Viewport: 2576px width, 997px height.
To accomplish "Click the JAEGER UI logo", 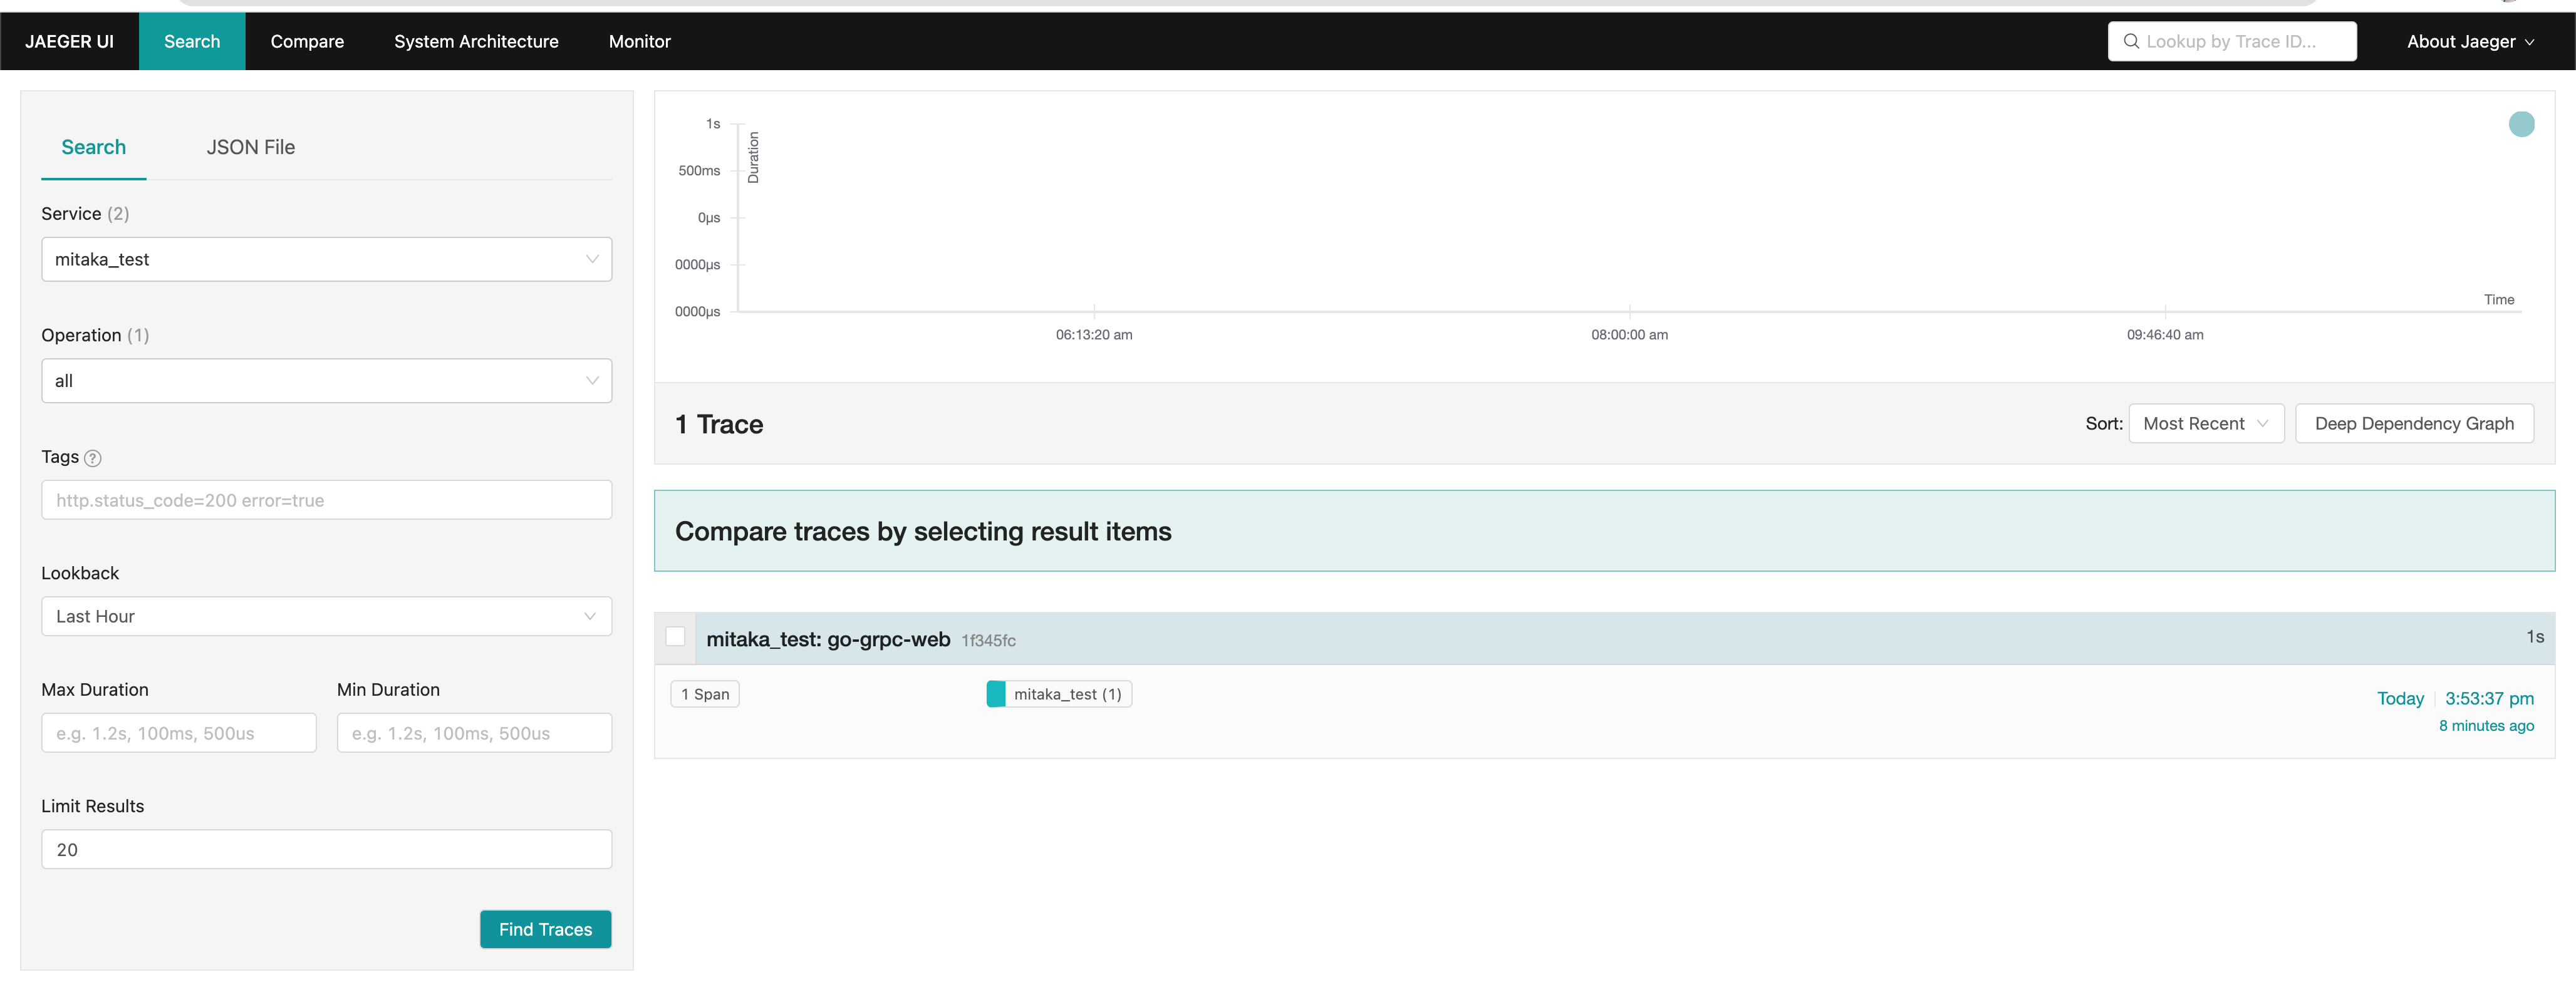I will tap(69, 41).
